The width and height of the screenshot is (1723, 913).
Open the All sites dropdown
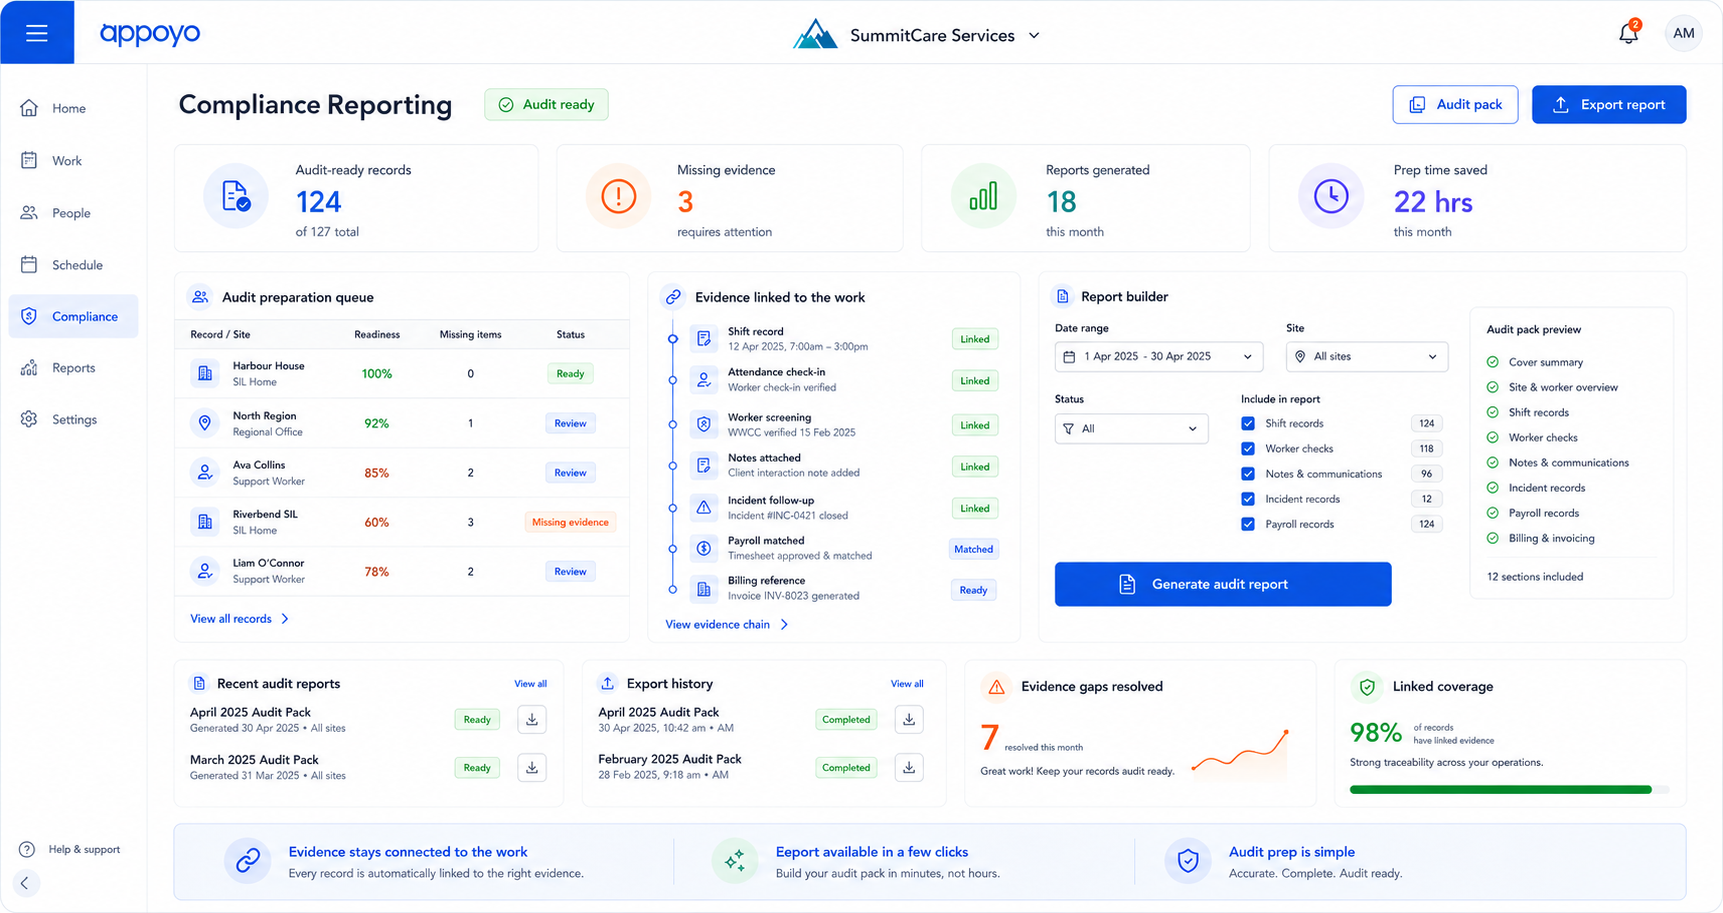coord(1366,356)
